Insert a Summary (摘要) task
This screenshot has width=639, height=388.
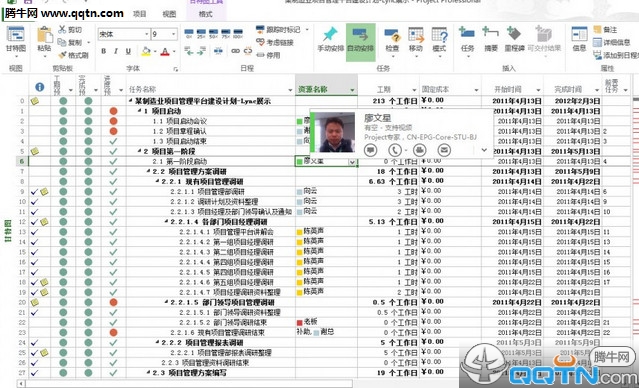point(491,40)
